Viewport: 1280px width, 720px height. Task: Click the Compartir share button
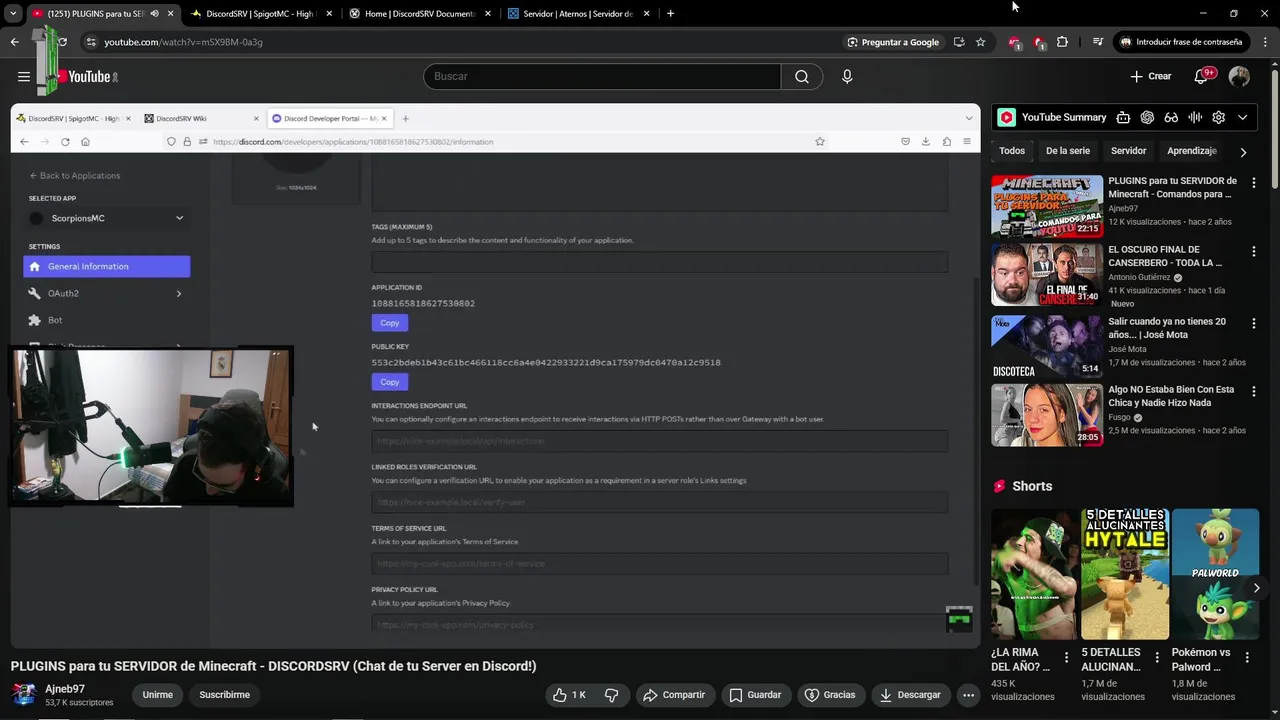click(x=674, y=695)
